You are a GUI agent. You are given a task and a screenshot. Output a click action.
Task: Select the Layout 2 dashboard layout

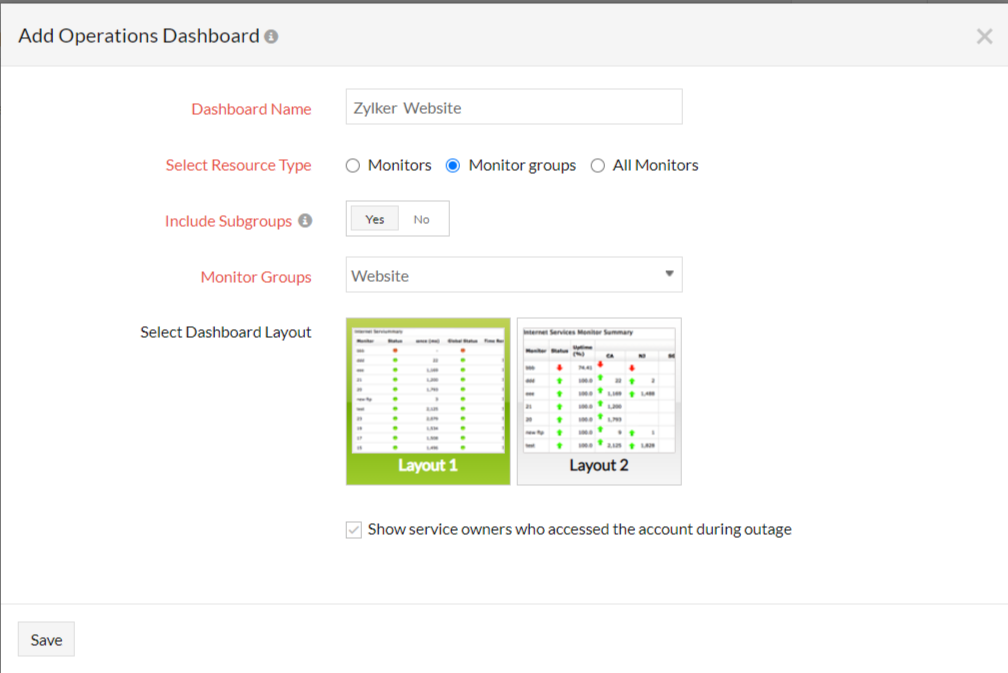pyautogui.click(x=598, y=400)
